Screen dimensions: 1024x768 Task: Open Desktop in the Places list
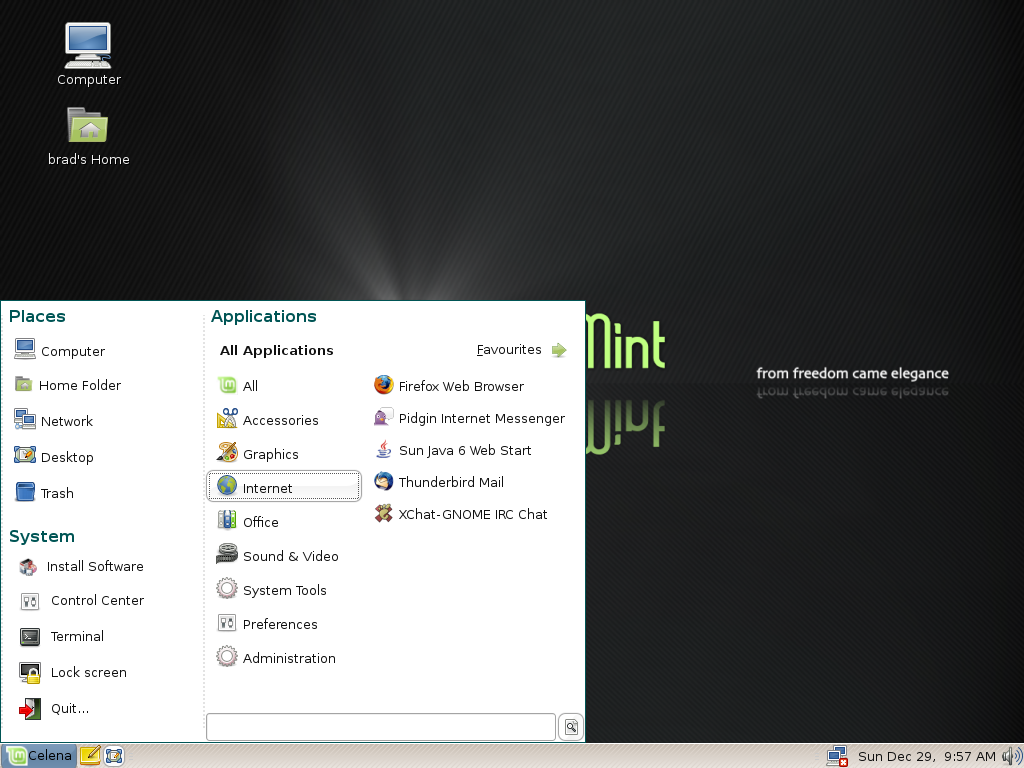(54, 456)
